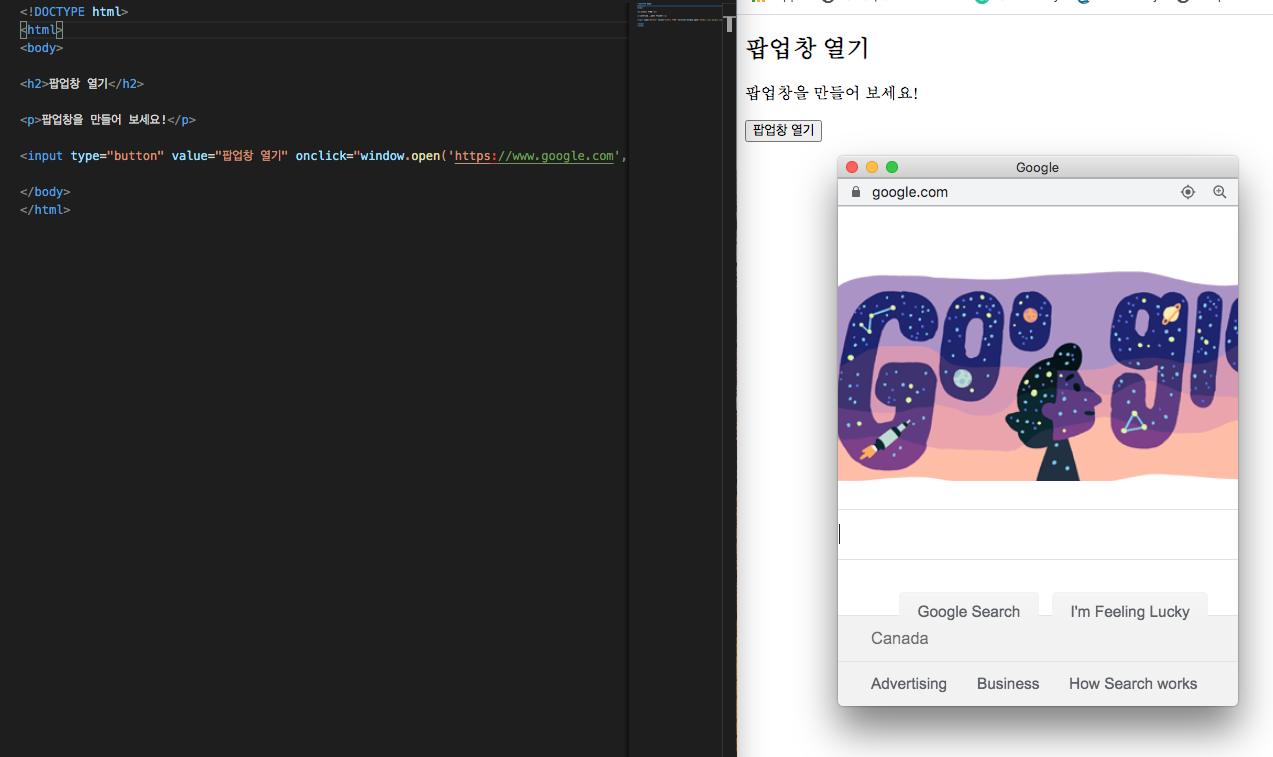Click the </html> closing tag line
The height and width of the screenshot is (757, 1273).
(45, 210)
